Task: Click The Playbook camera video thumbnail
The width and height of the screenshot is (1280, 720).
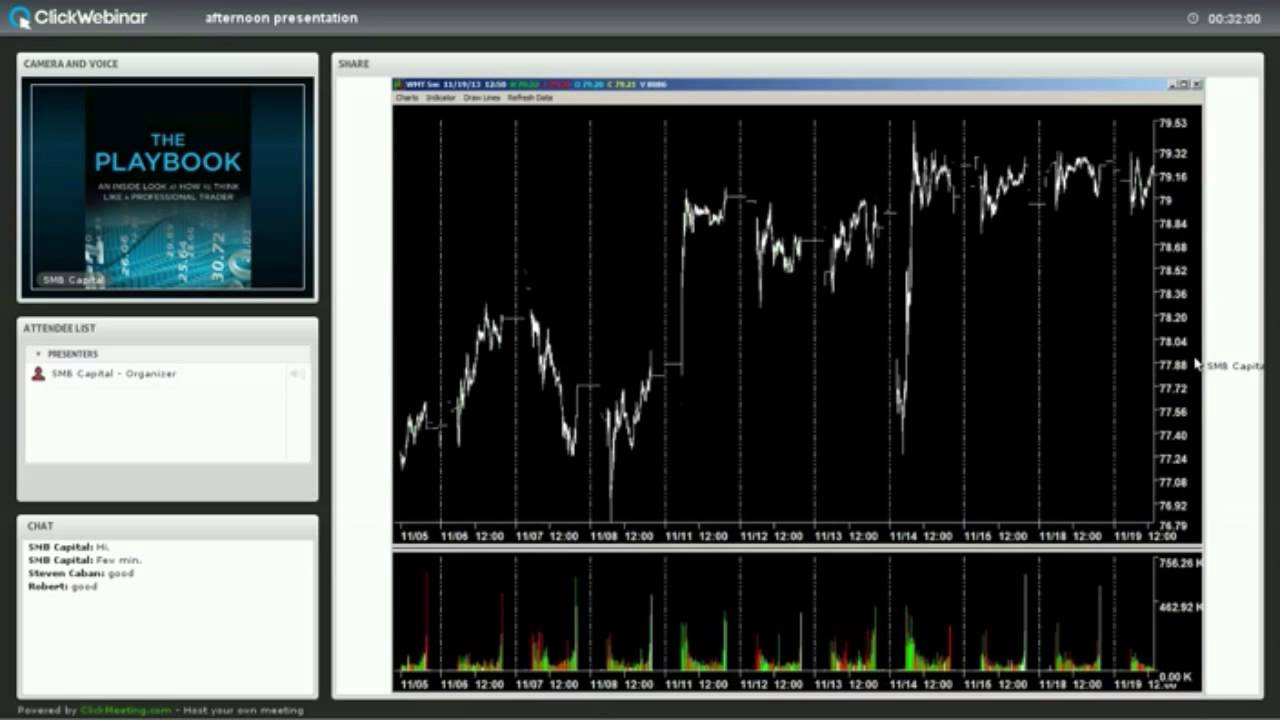Action: pos(168,187)
